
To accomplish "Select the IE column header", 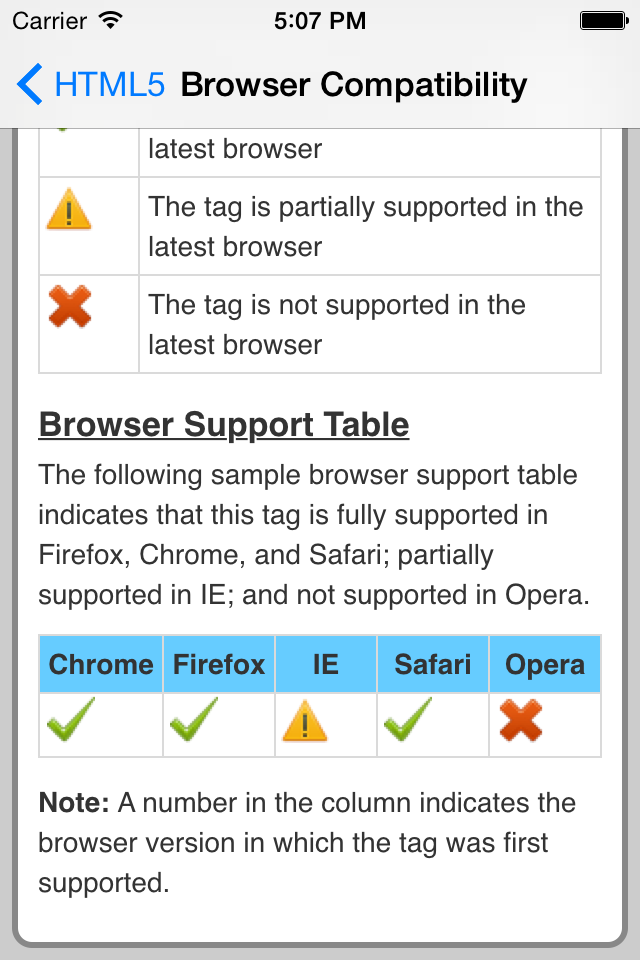I will click(x=326, y=664).
